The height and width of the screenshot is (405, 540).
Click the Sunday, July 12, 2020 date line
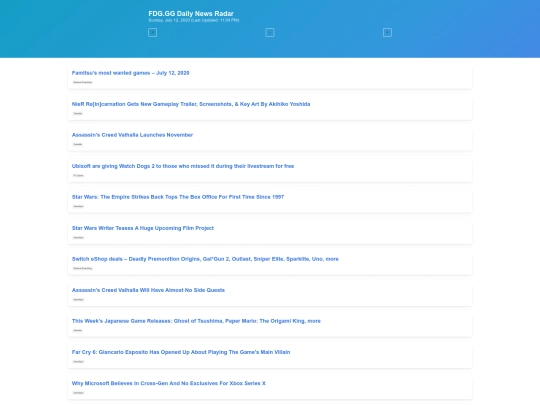[194, 20]
